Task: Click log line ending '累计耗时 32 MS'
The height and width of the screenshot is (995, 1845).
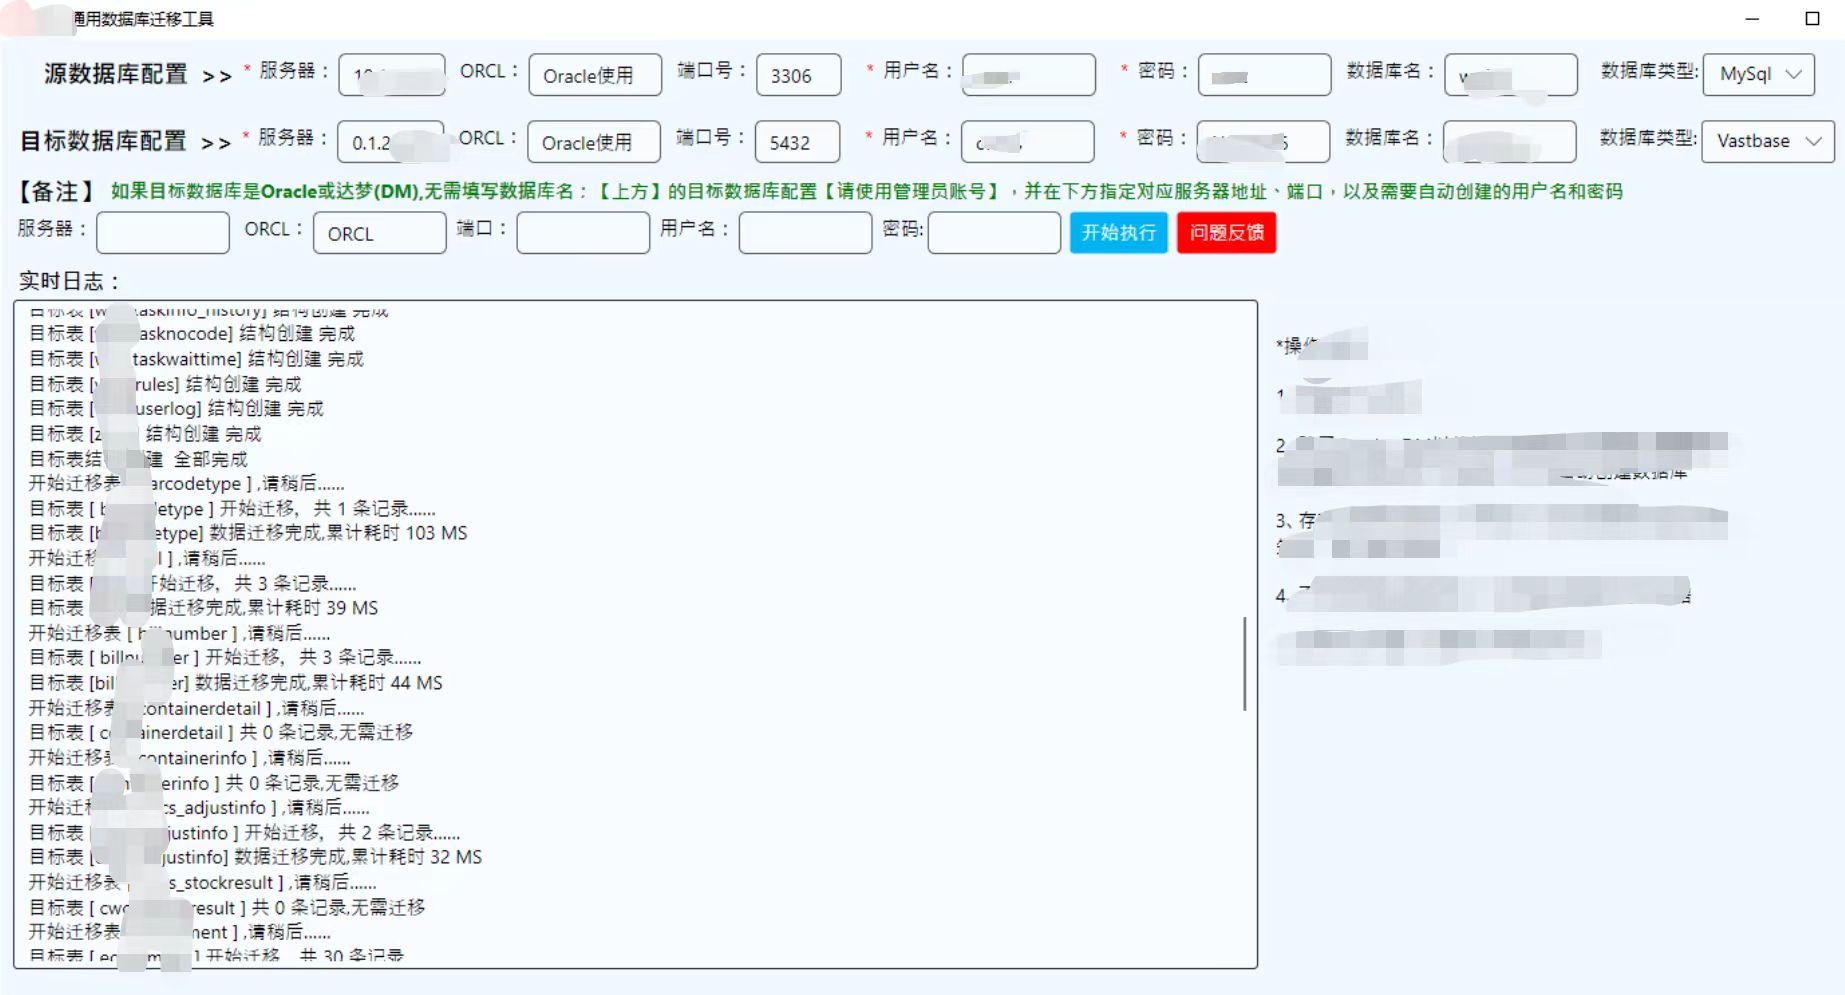Action: 255,857
